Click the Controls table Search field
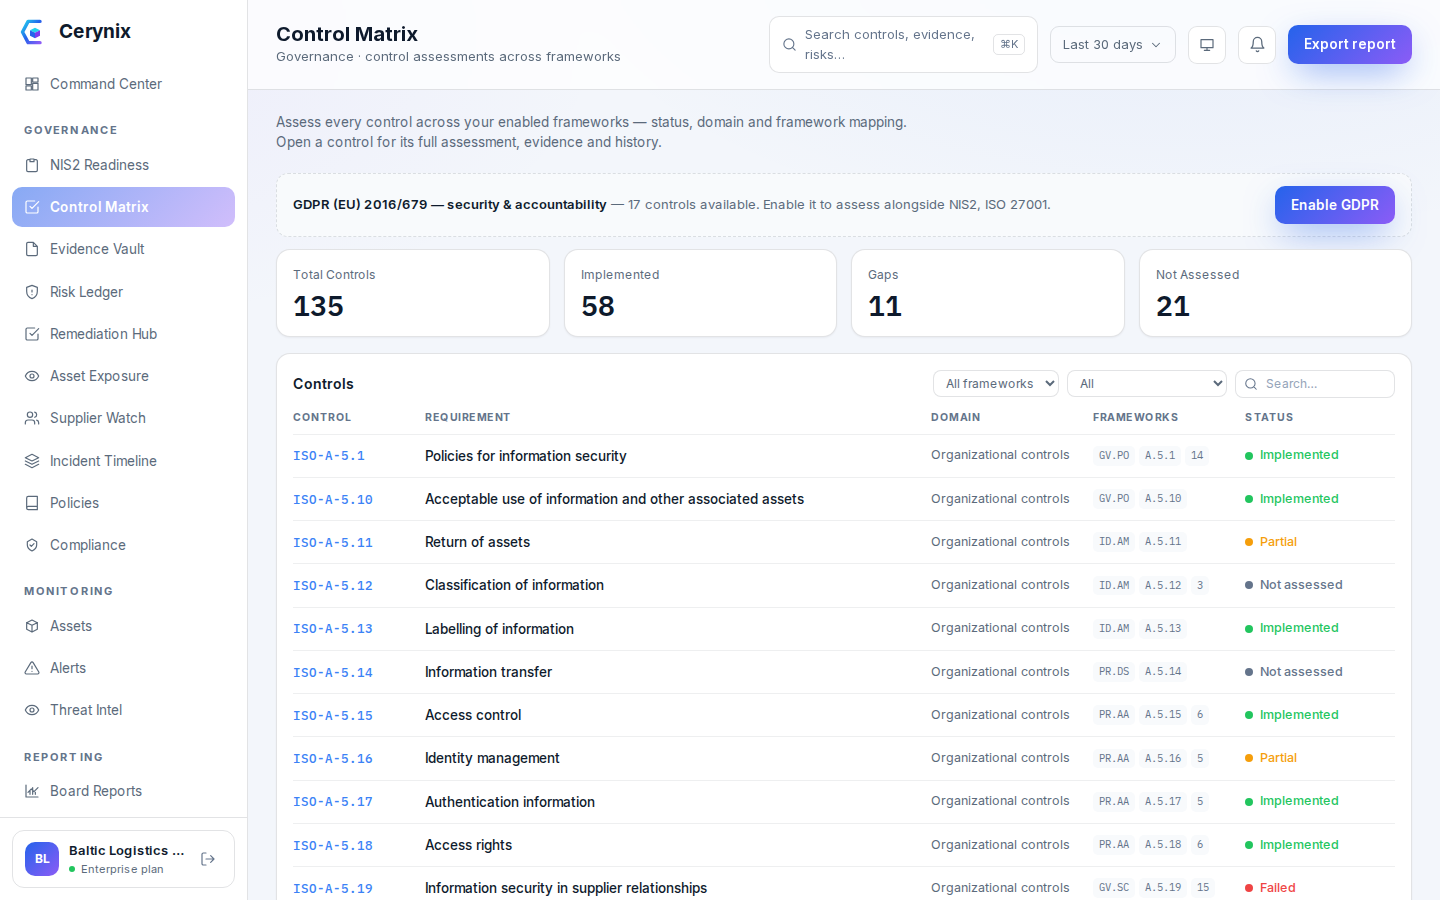This screenshot has width=1440, height=900. (x=1314, y=384)
